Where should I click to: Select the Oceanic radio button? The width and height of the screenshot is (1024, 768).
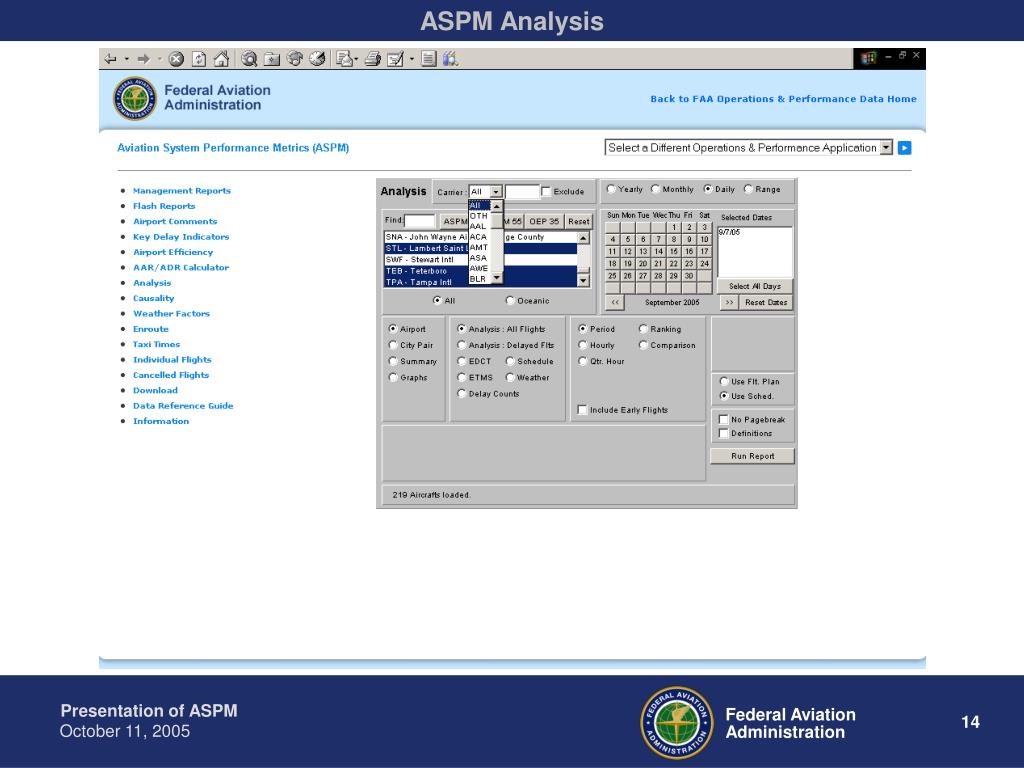(x=510, y=300)
